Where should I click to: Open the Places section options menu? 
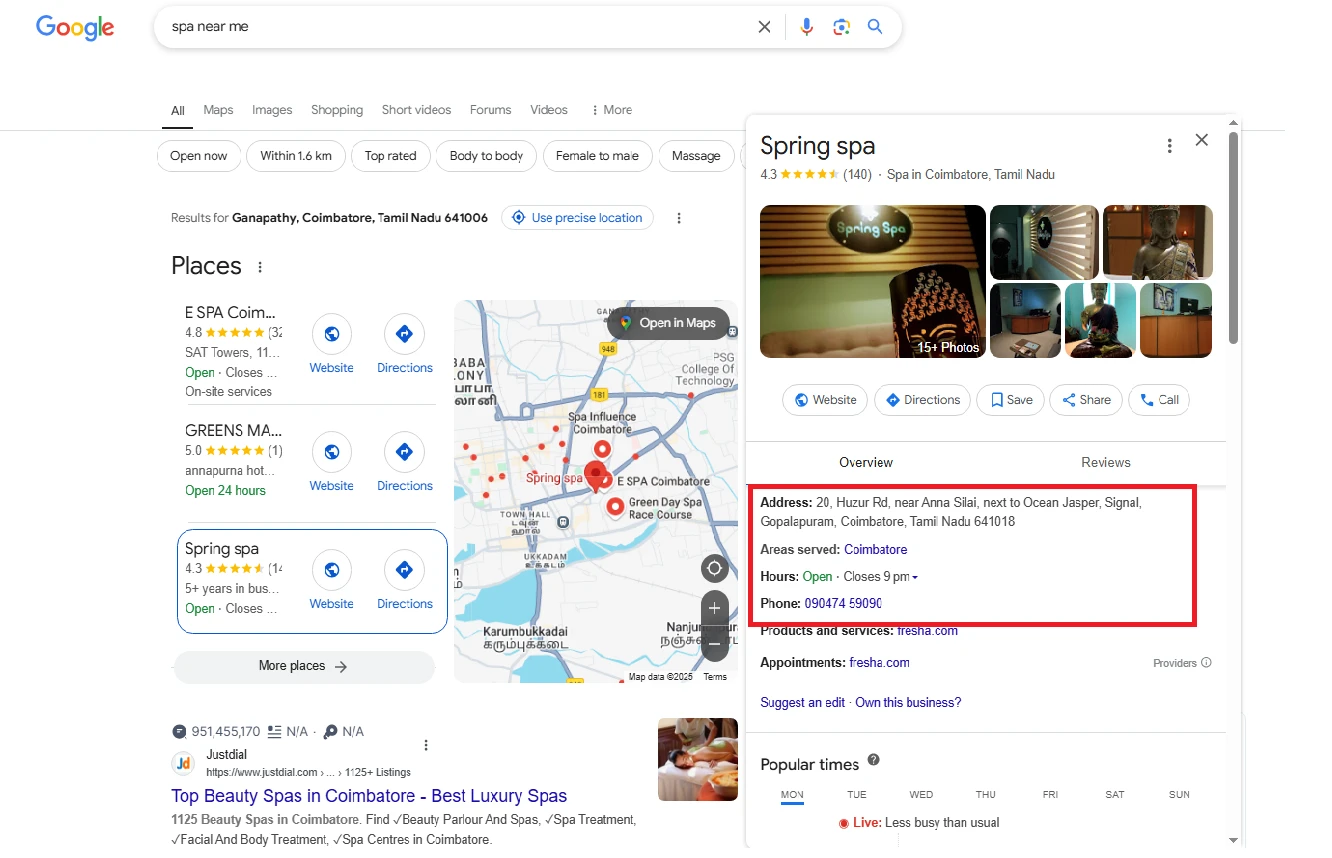pyautogui.click(x=261, y=267)
